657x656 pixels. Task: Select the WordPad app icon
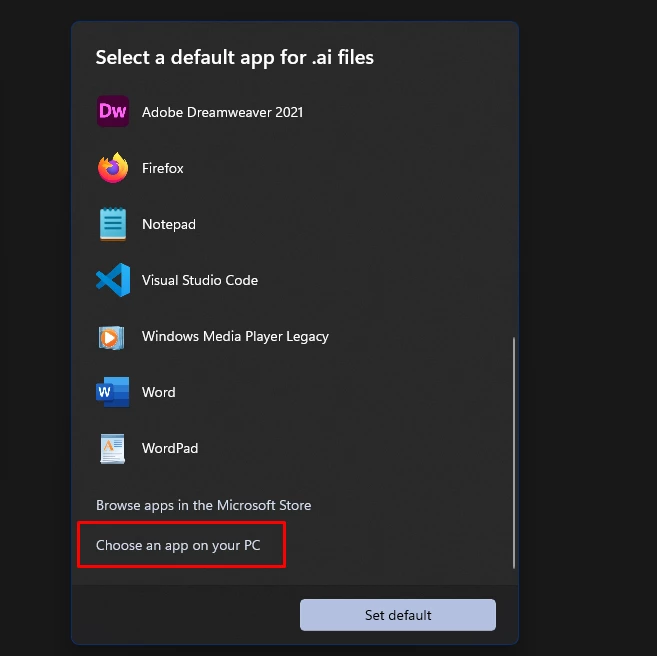coord(113,448)
